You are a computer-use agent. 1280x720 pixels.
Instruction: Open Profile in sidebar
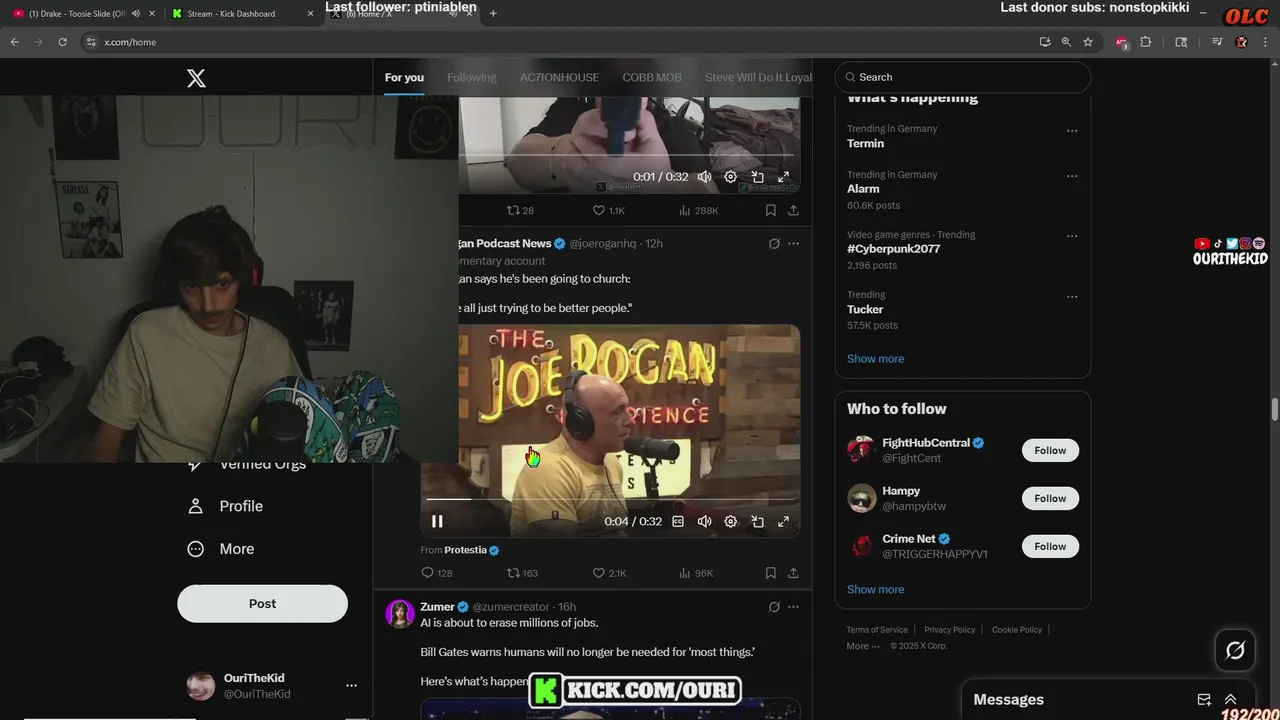[225, 506]
